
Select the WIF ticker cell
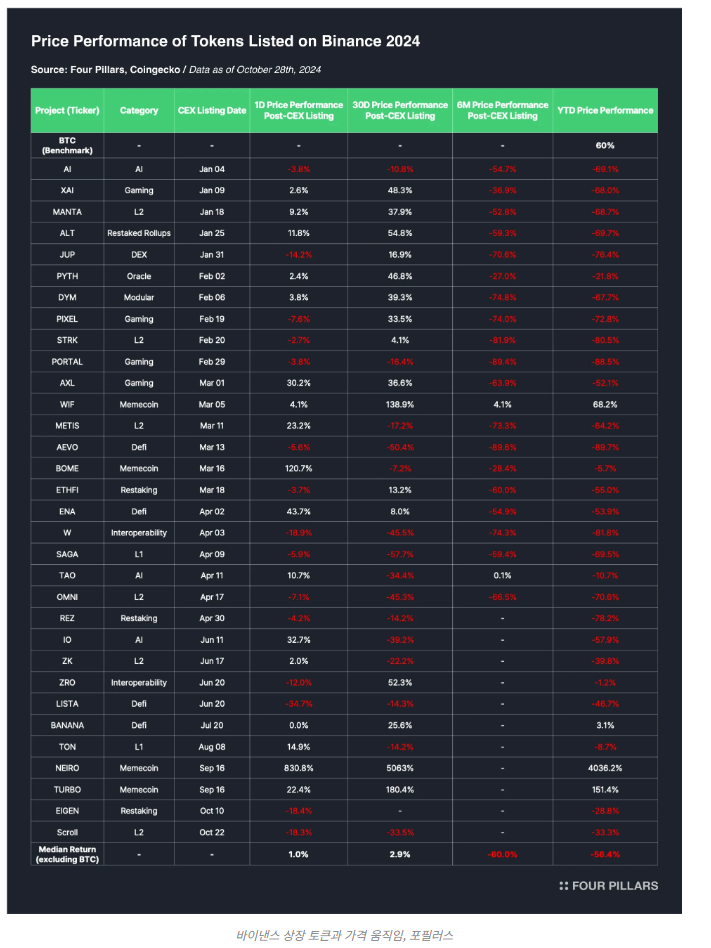[x=67, y=404]
